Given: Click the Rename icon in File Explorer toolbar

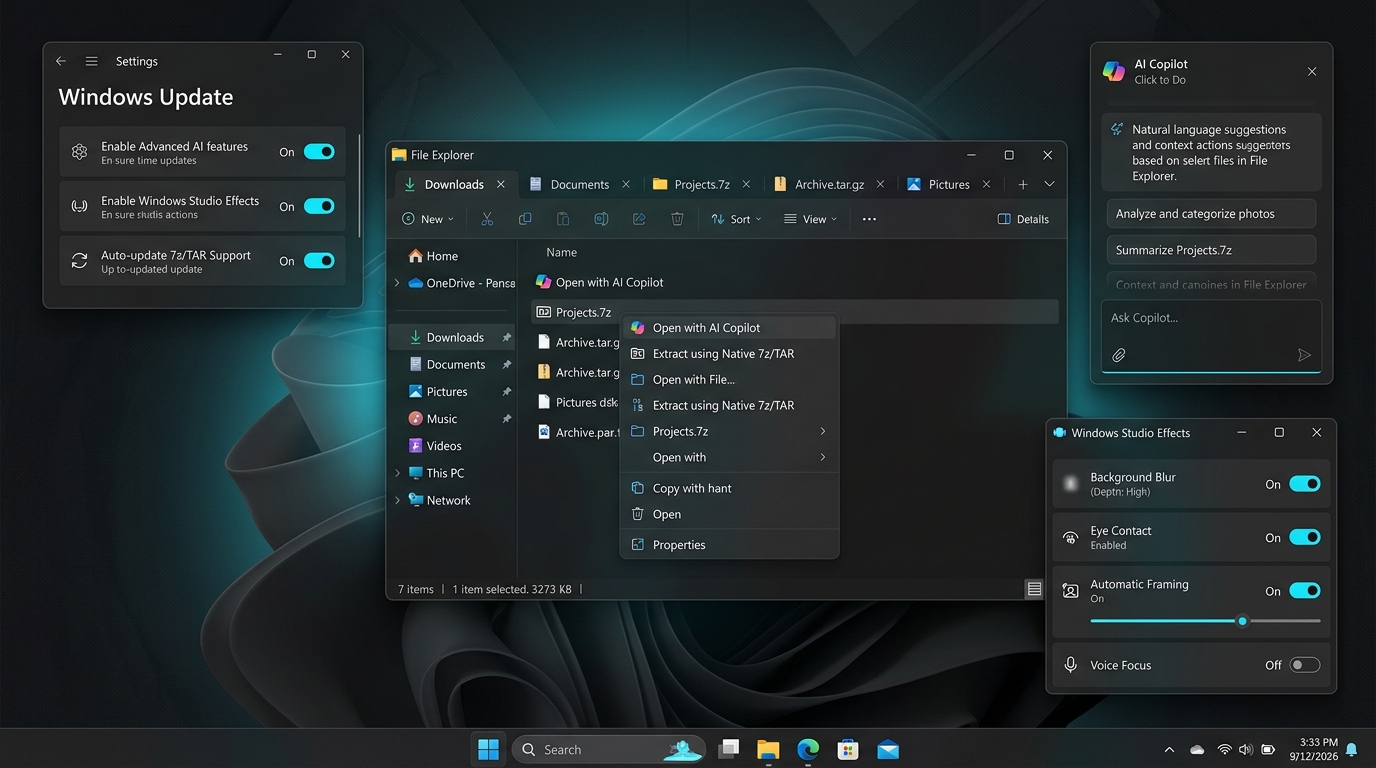Looking at the screenshot, I should pos(601,219).
